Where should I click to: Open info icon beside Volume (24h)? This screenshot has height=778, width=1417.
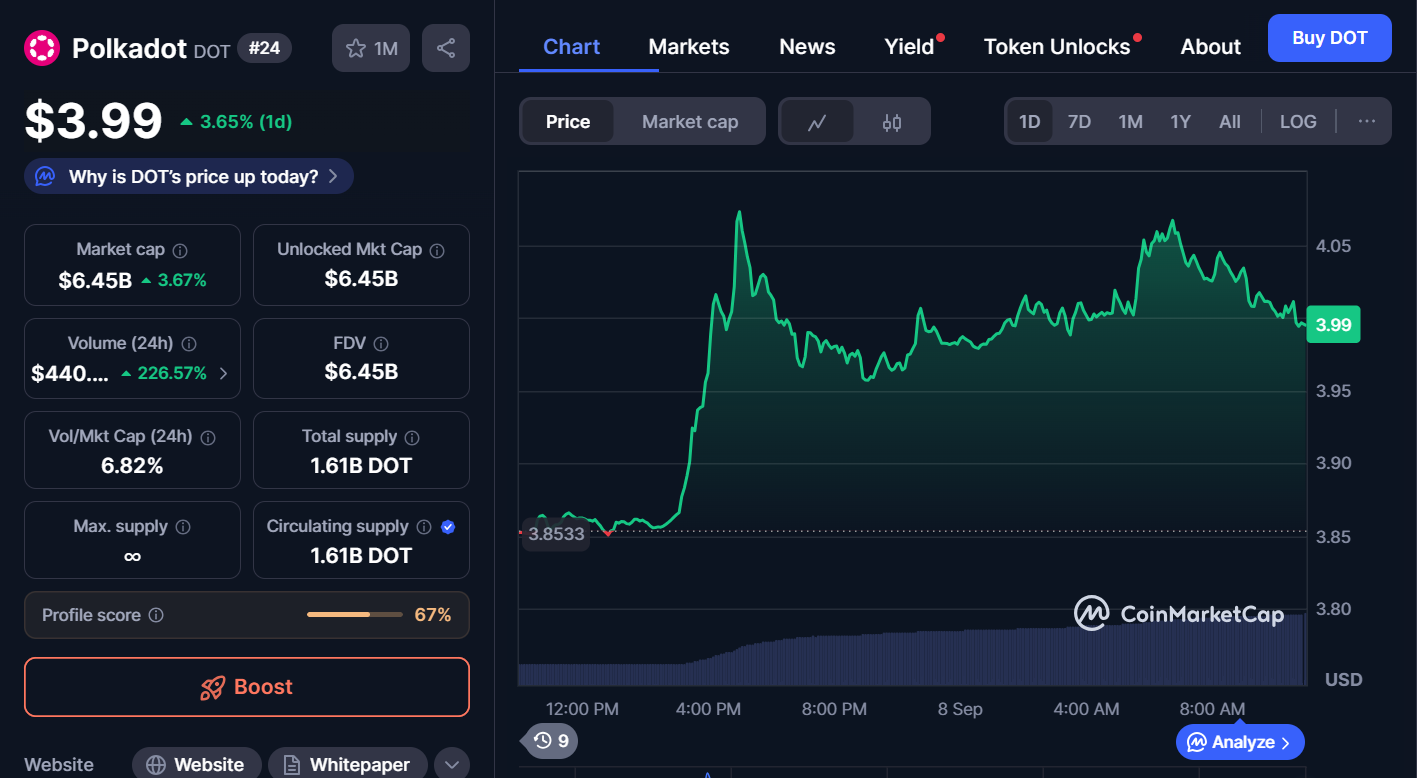tap(189, 344)
